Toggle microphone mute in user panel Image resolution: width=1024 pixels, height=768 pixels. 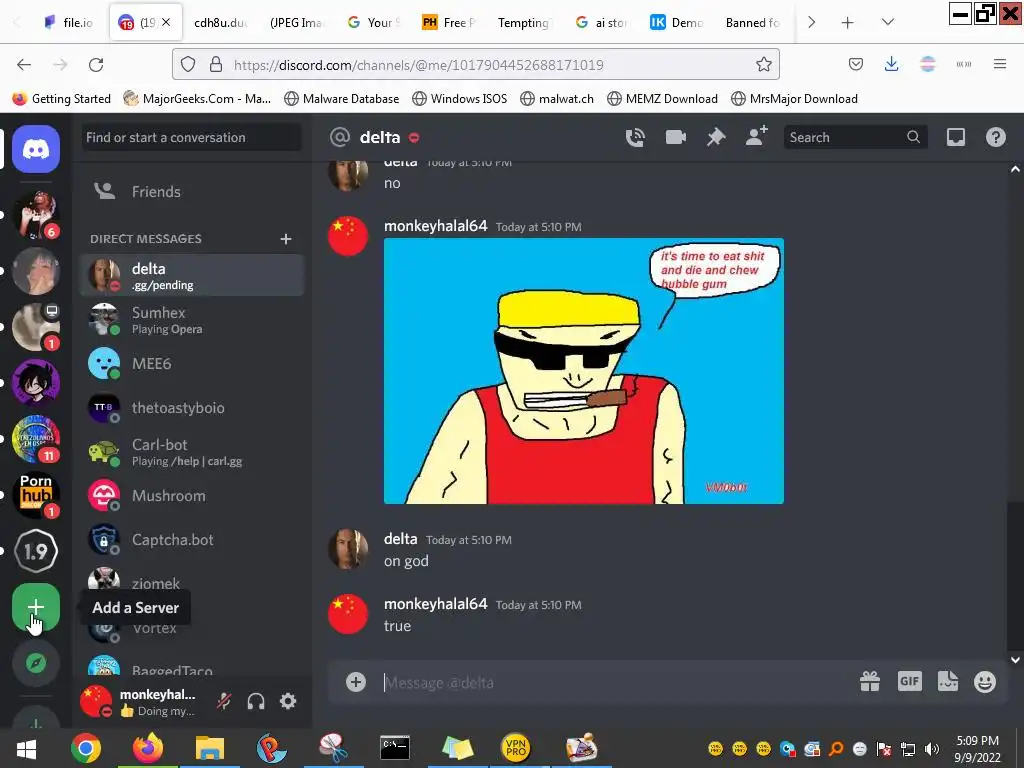pos(224,701)
